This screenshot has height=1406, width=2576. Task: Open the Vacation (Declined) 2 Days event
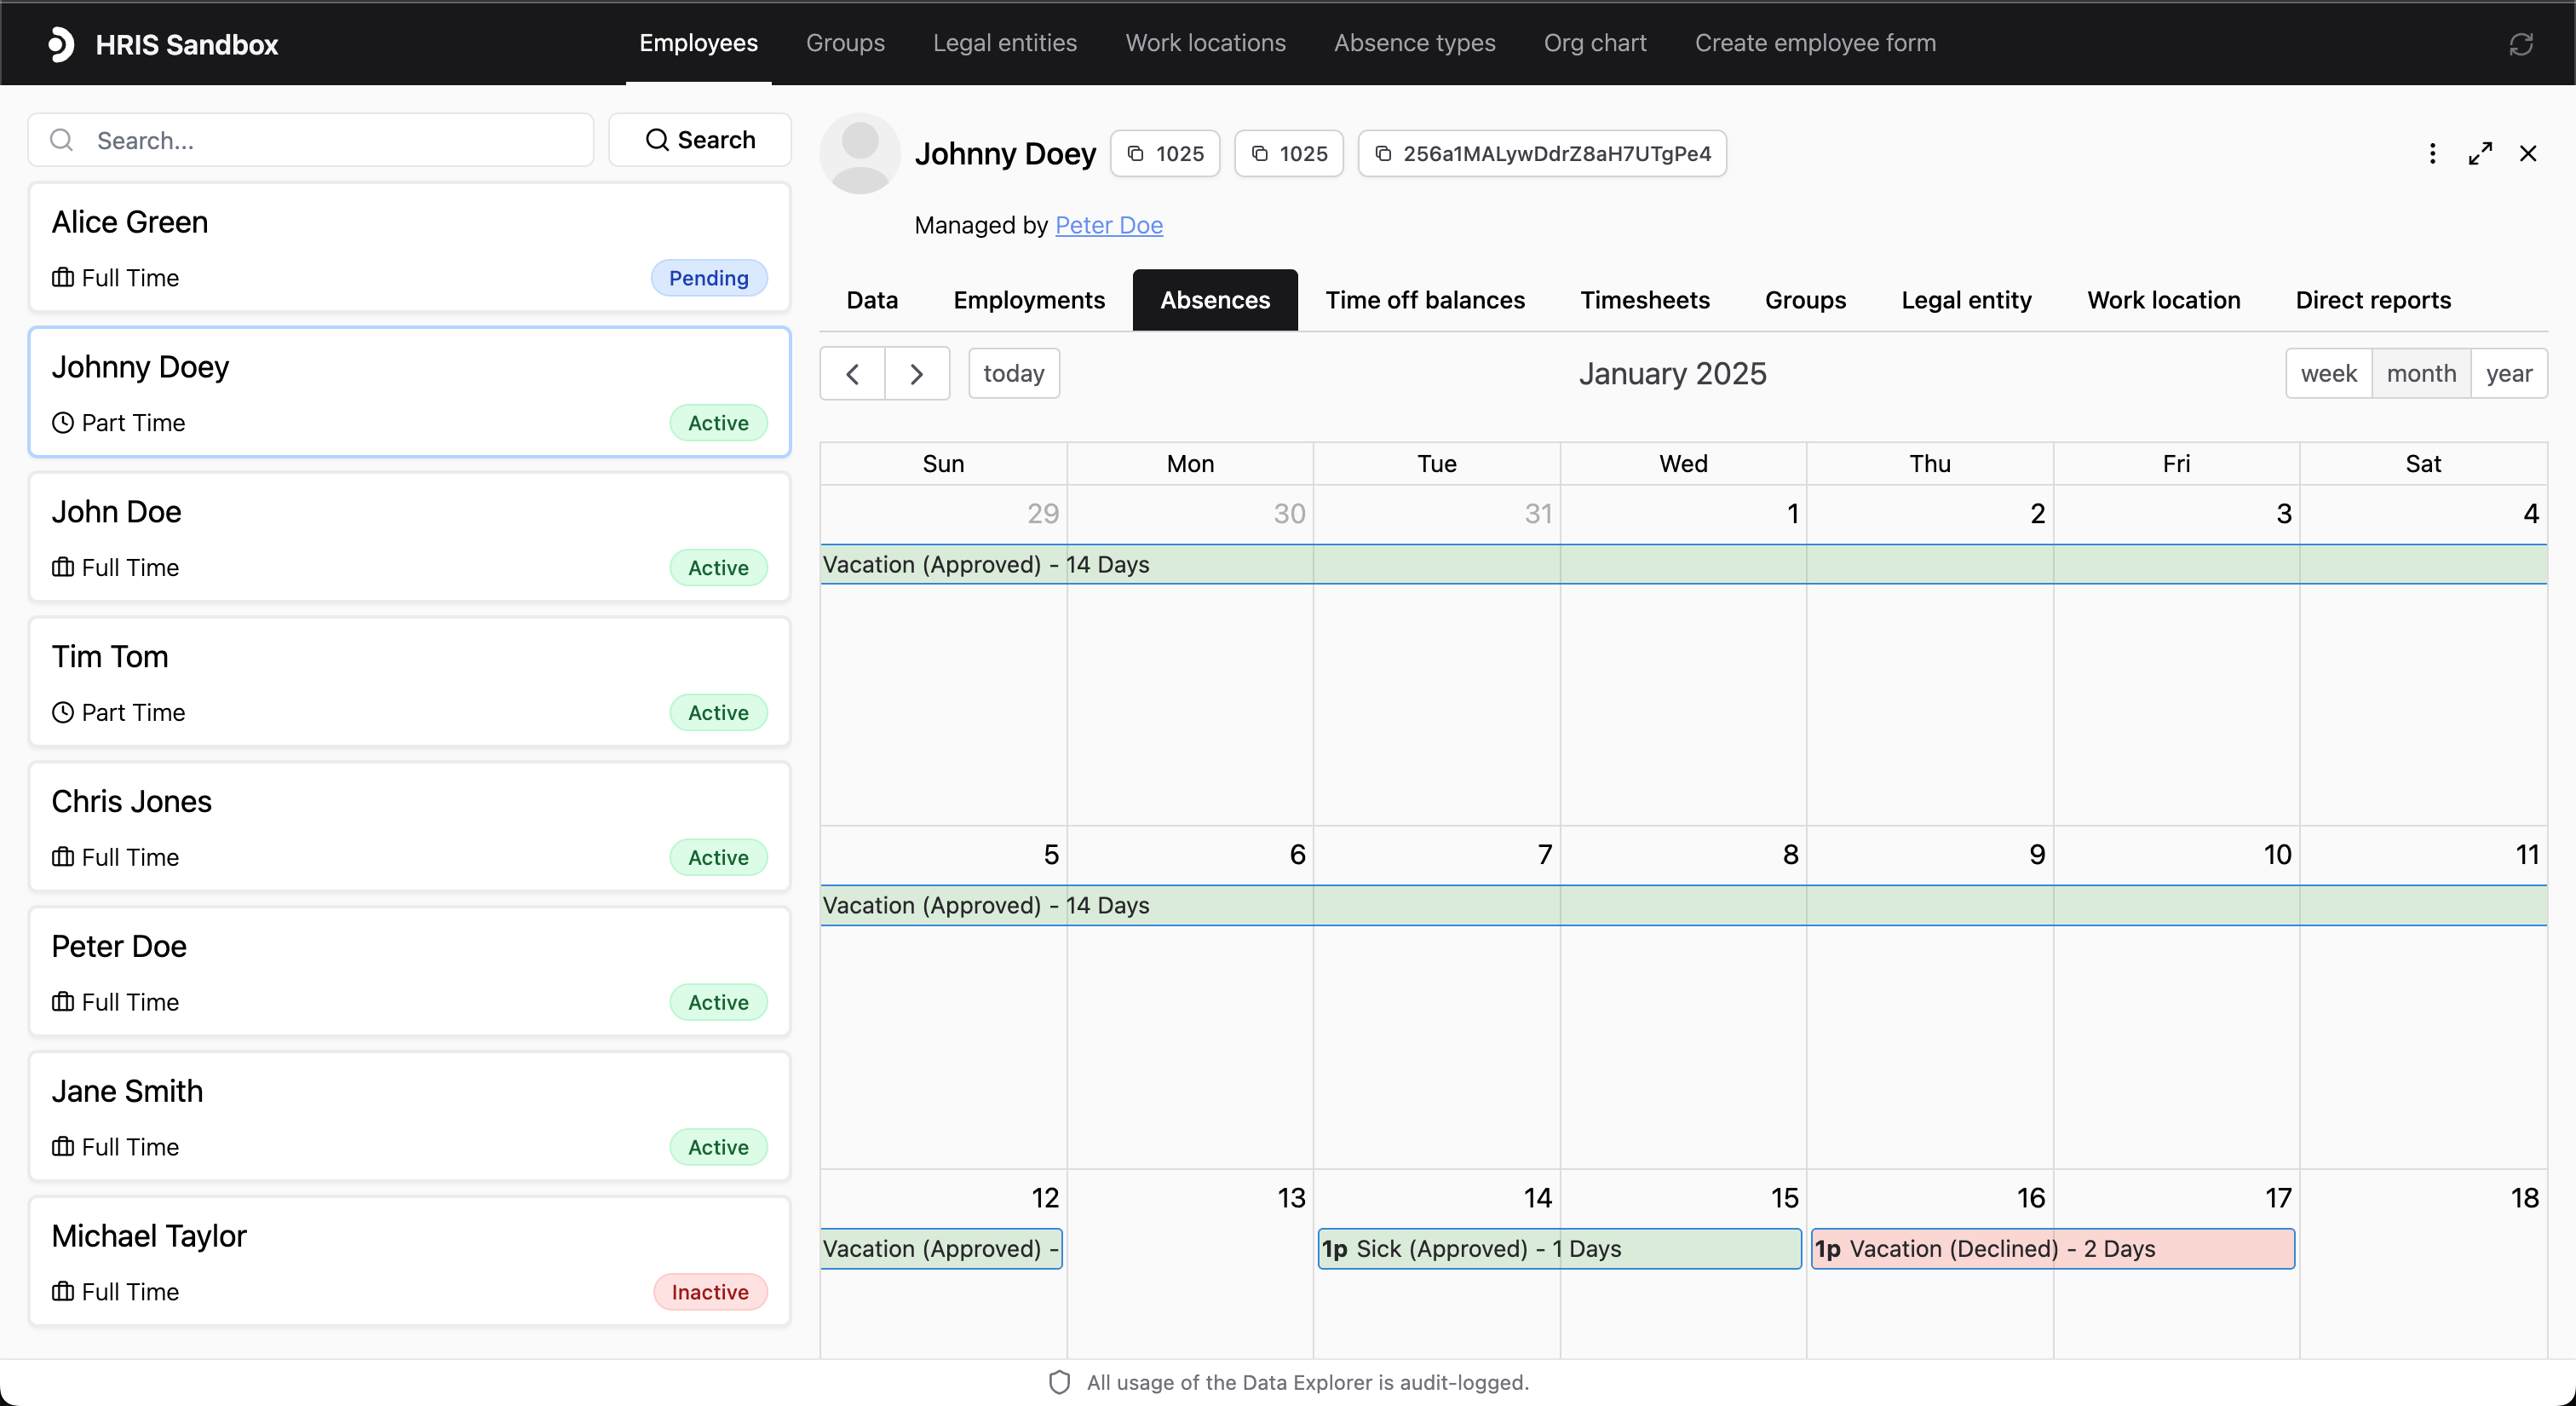[2053, 1249]
